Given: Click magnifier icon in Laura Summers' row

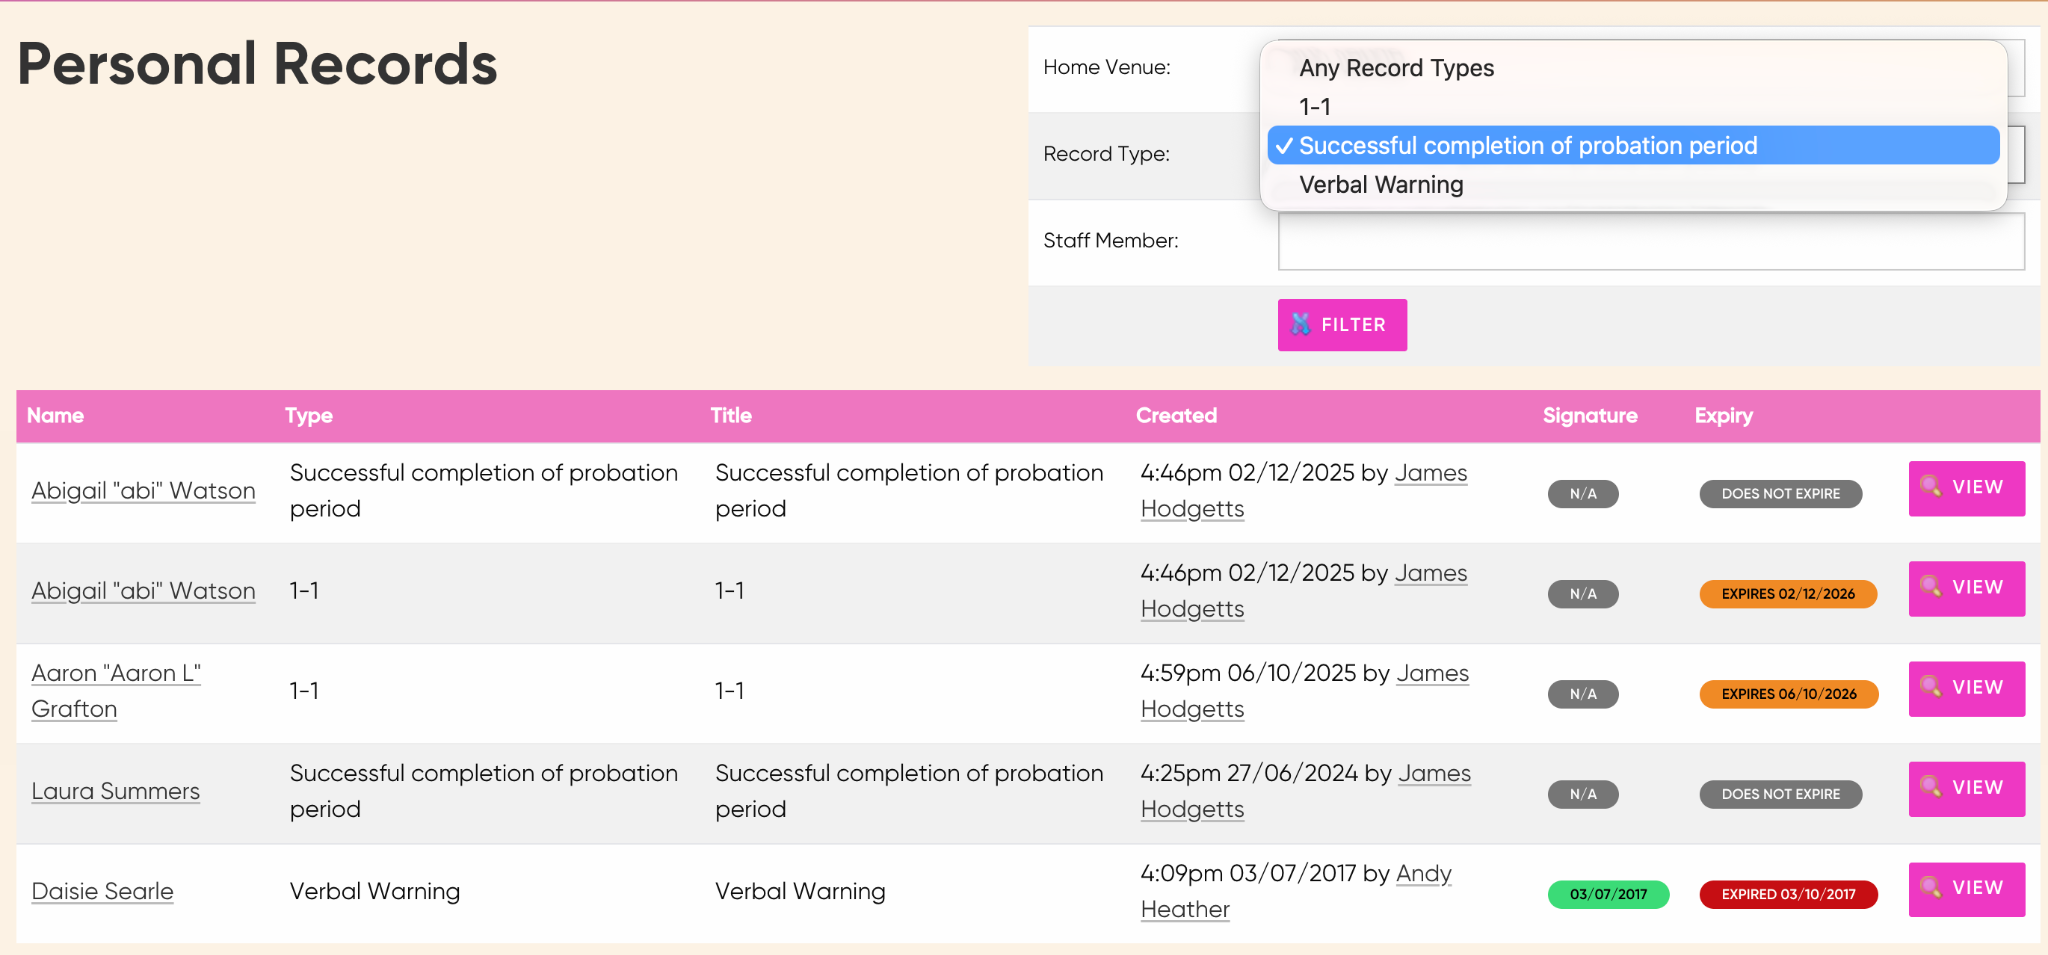Looking at the screenshot, I should coord(1931,787).
